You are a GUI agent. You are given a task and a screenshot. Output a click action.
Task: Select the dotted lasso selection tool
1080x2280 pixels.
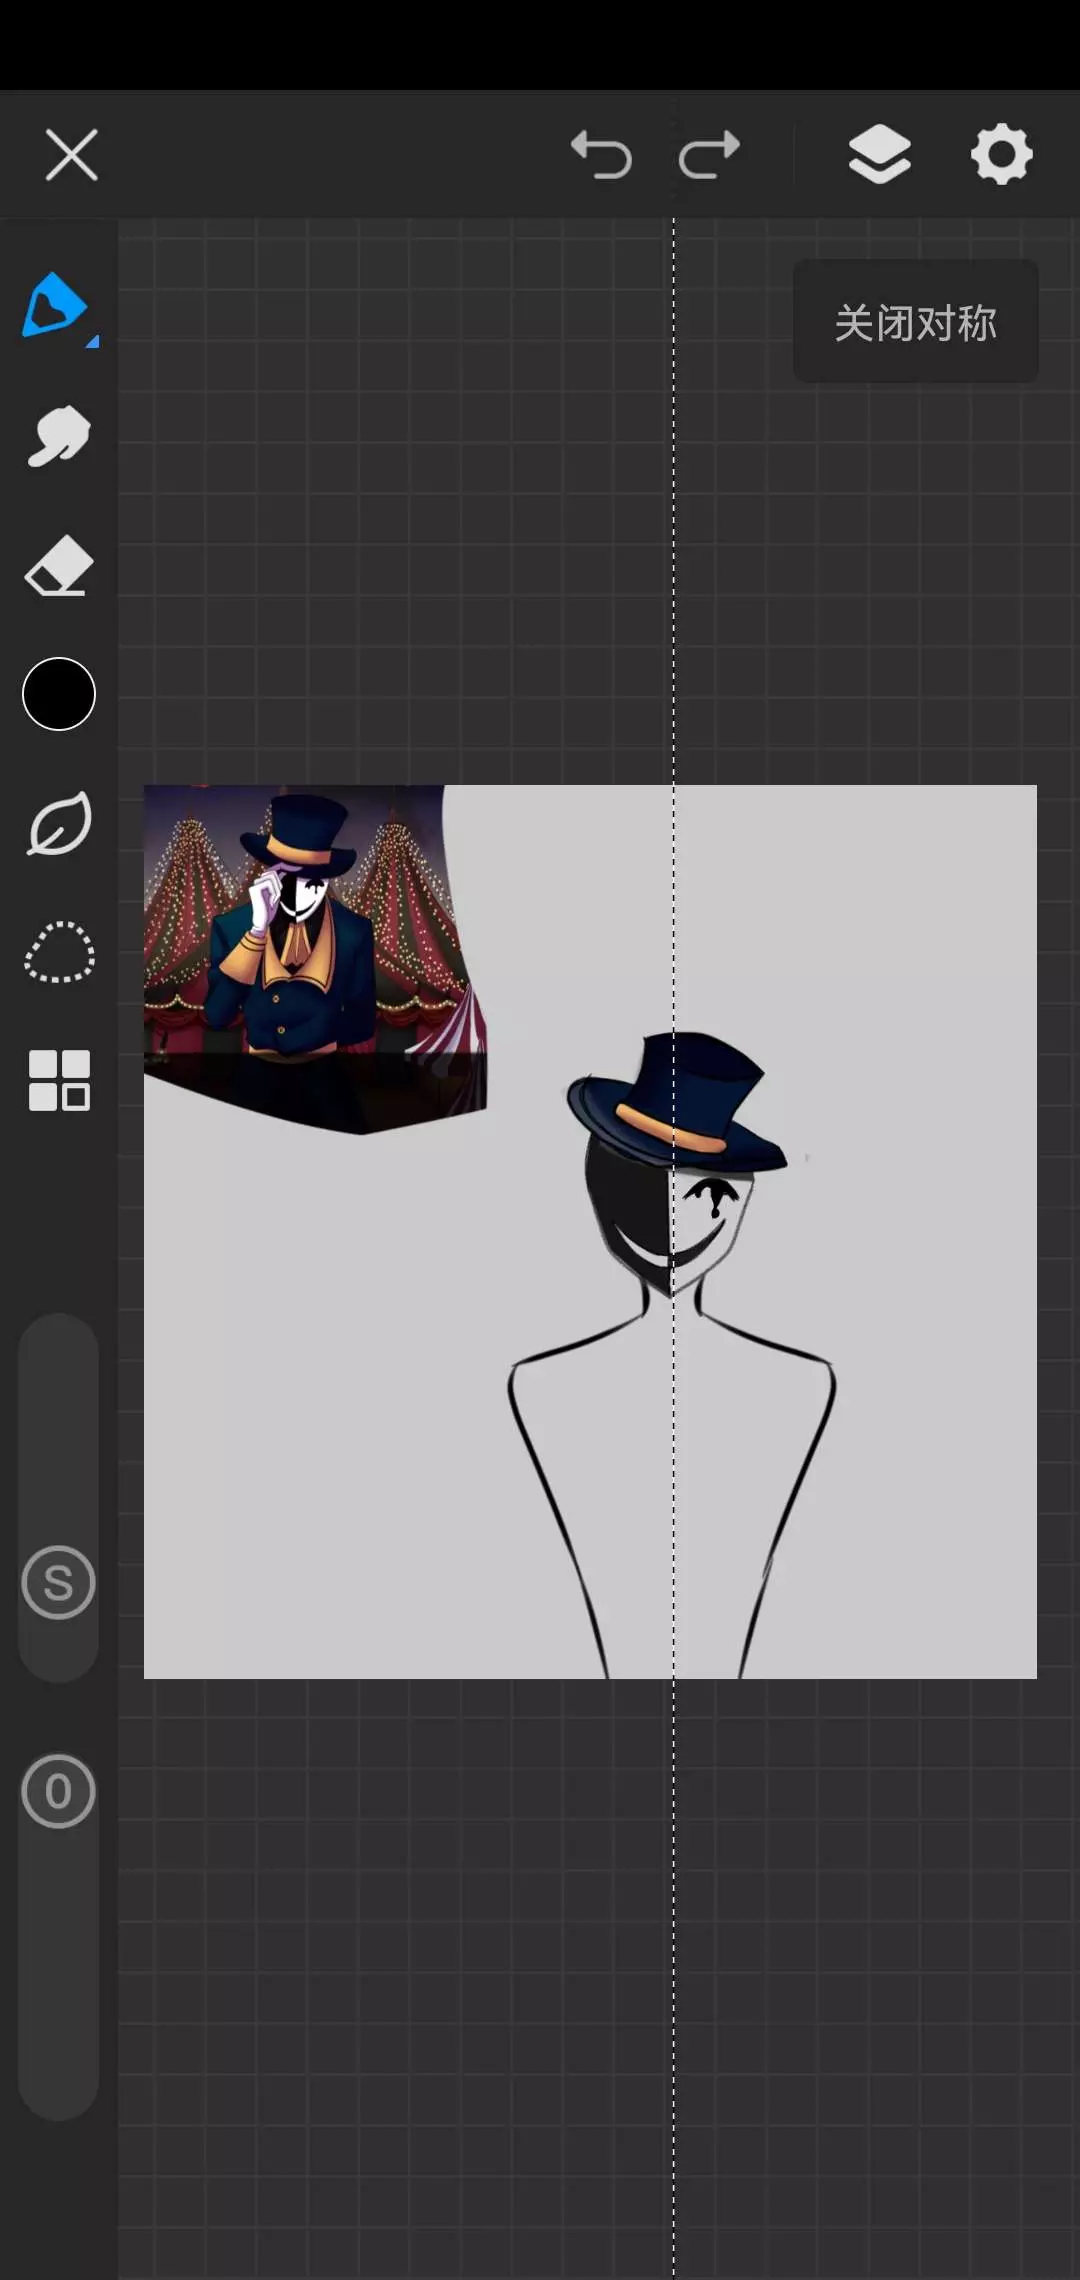click(x=59, y=951)
